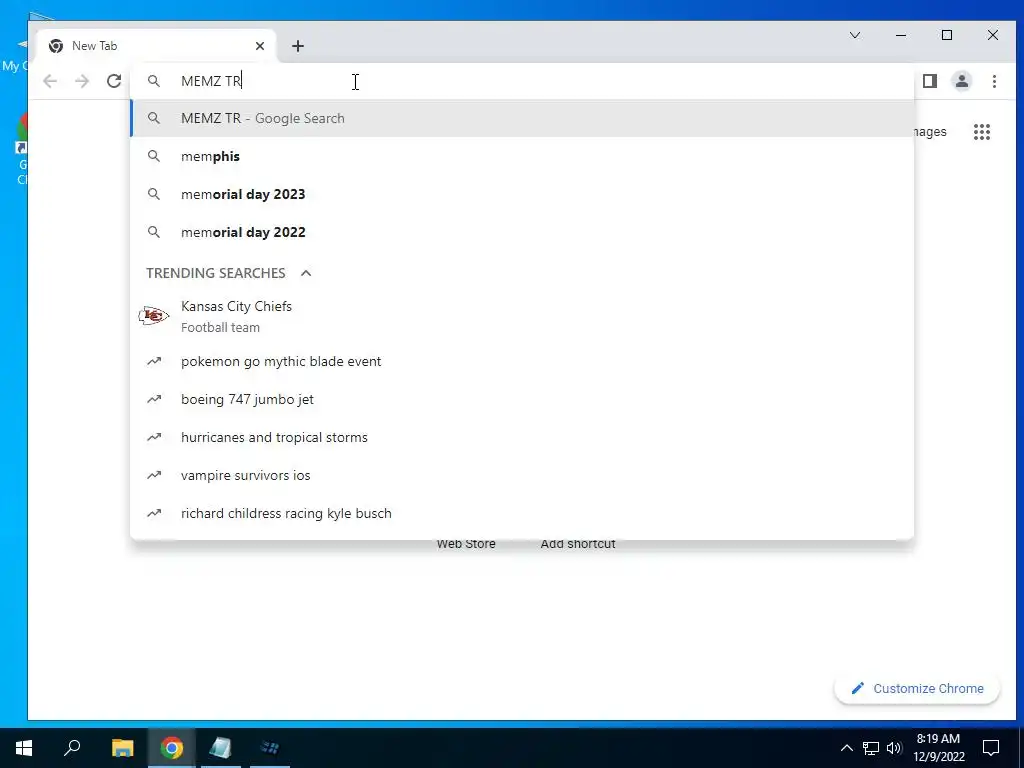
Task: Open the tab search dropdown arrow
Action: (855, 35)
